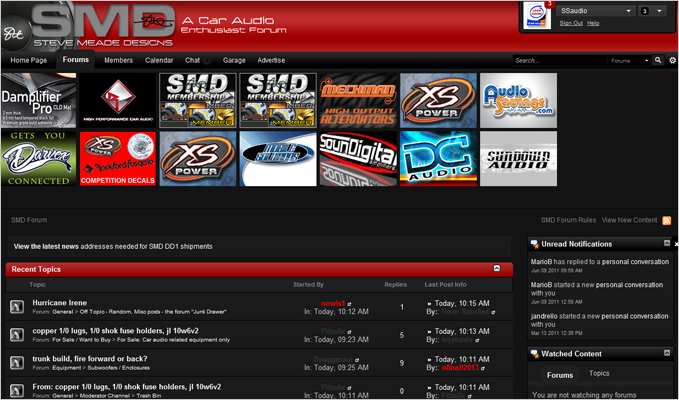Click the Search text field
The width and height of the screenshot is (679, 400).
(560, 61)
